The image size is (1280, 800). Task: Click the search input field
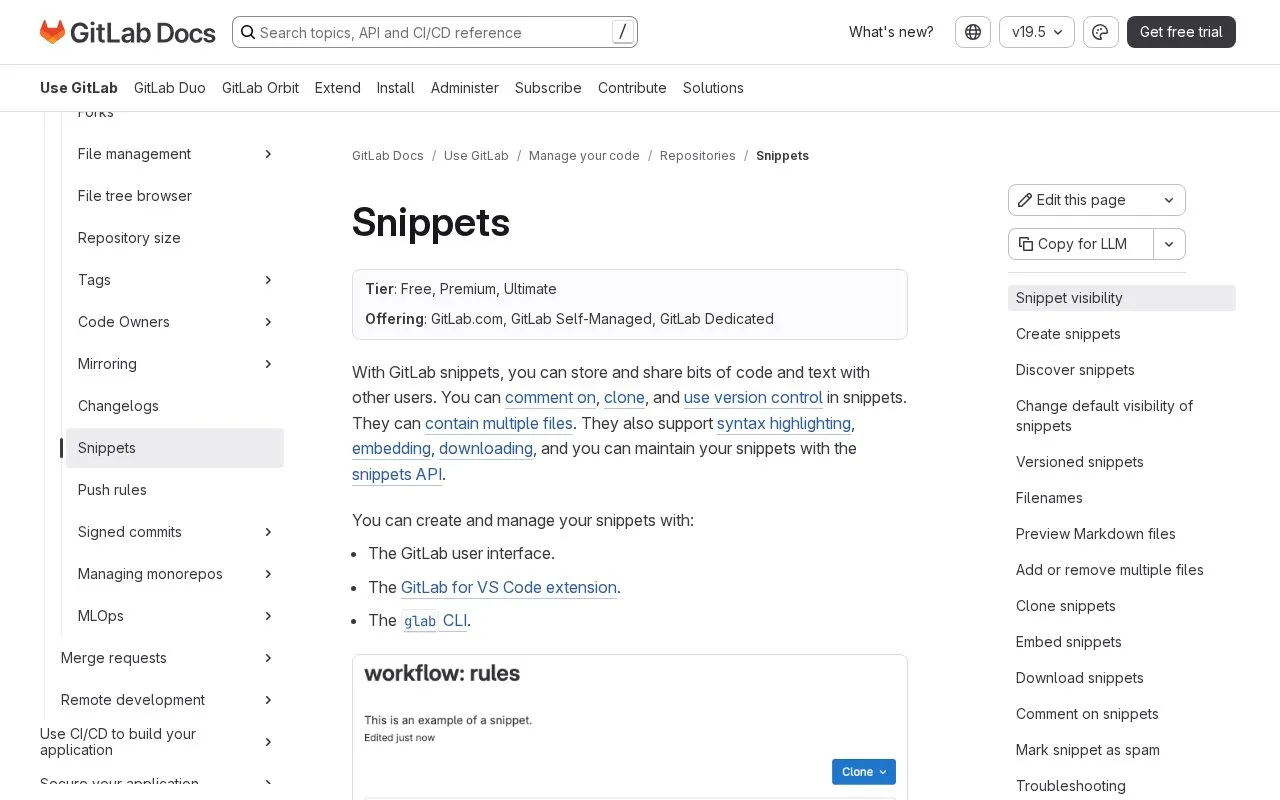click(x=435, y=32)
